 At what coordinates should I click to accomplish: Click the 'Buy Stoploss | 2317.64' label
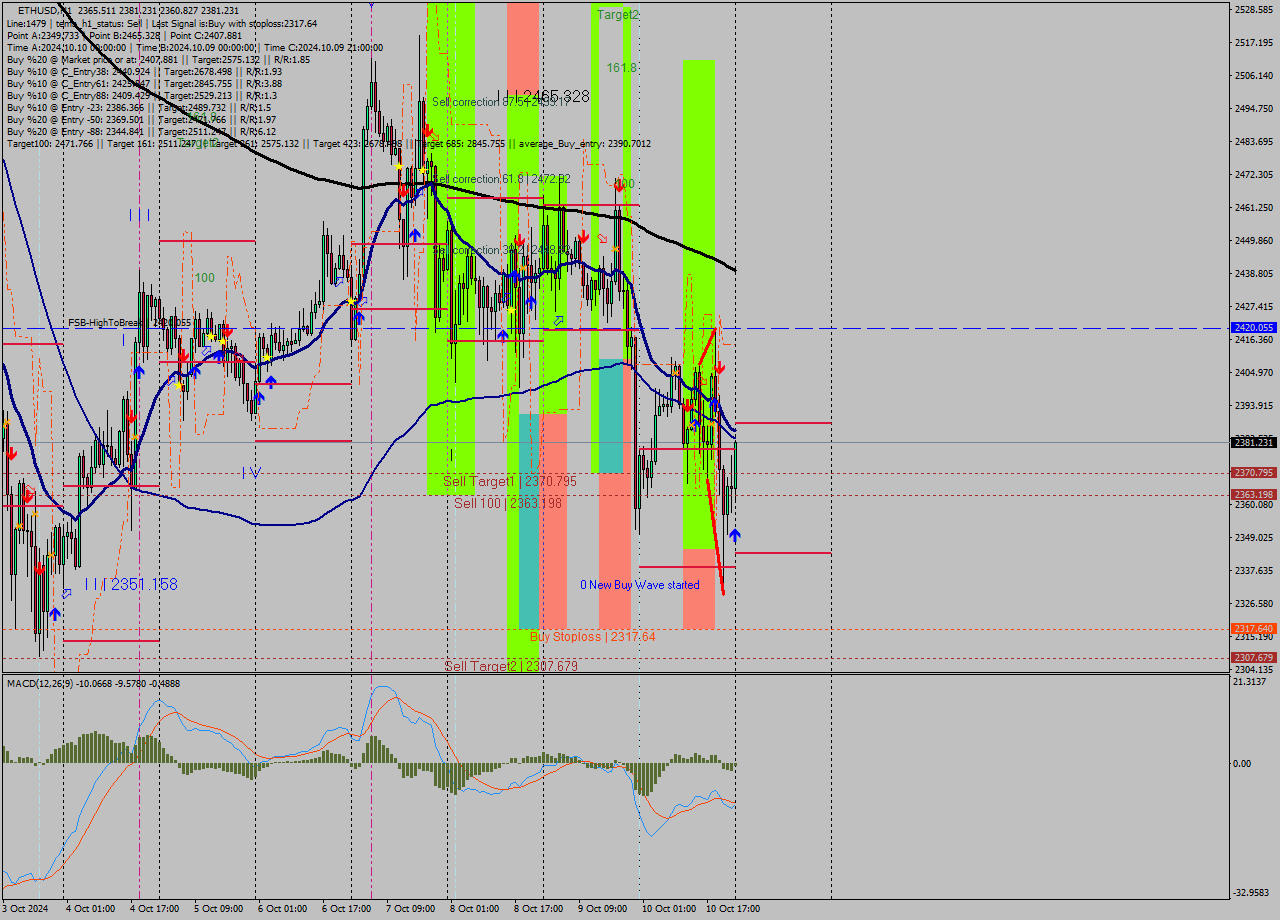click(x=593, y=636)
